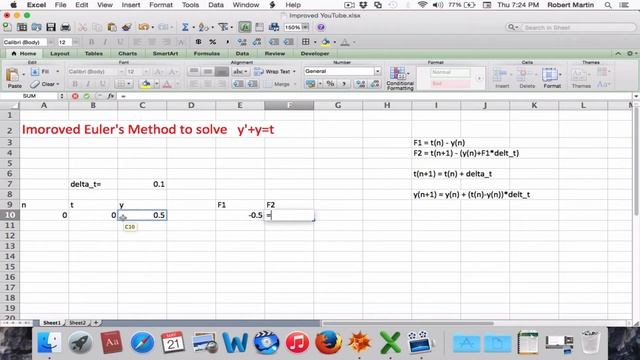
Task: Switch to the Charts ribbon tab
Action: [127, 53]
